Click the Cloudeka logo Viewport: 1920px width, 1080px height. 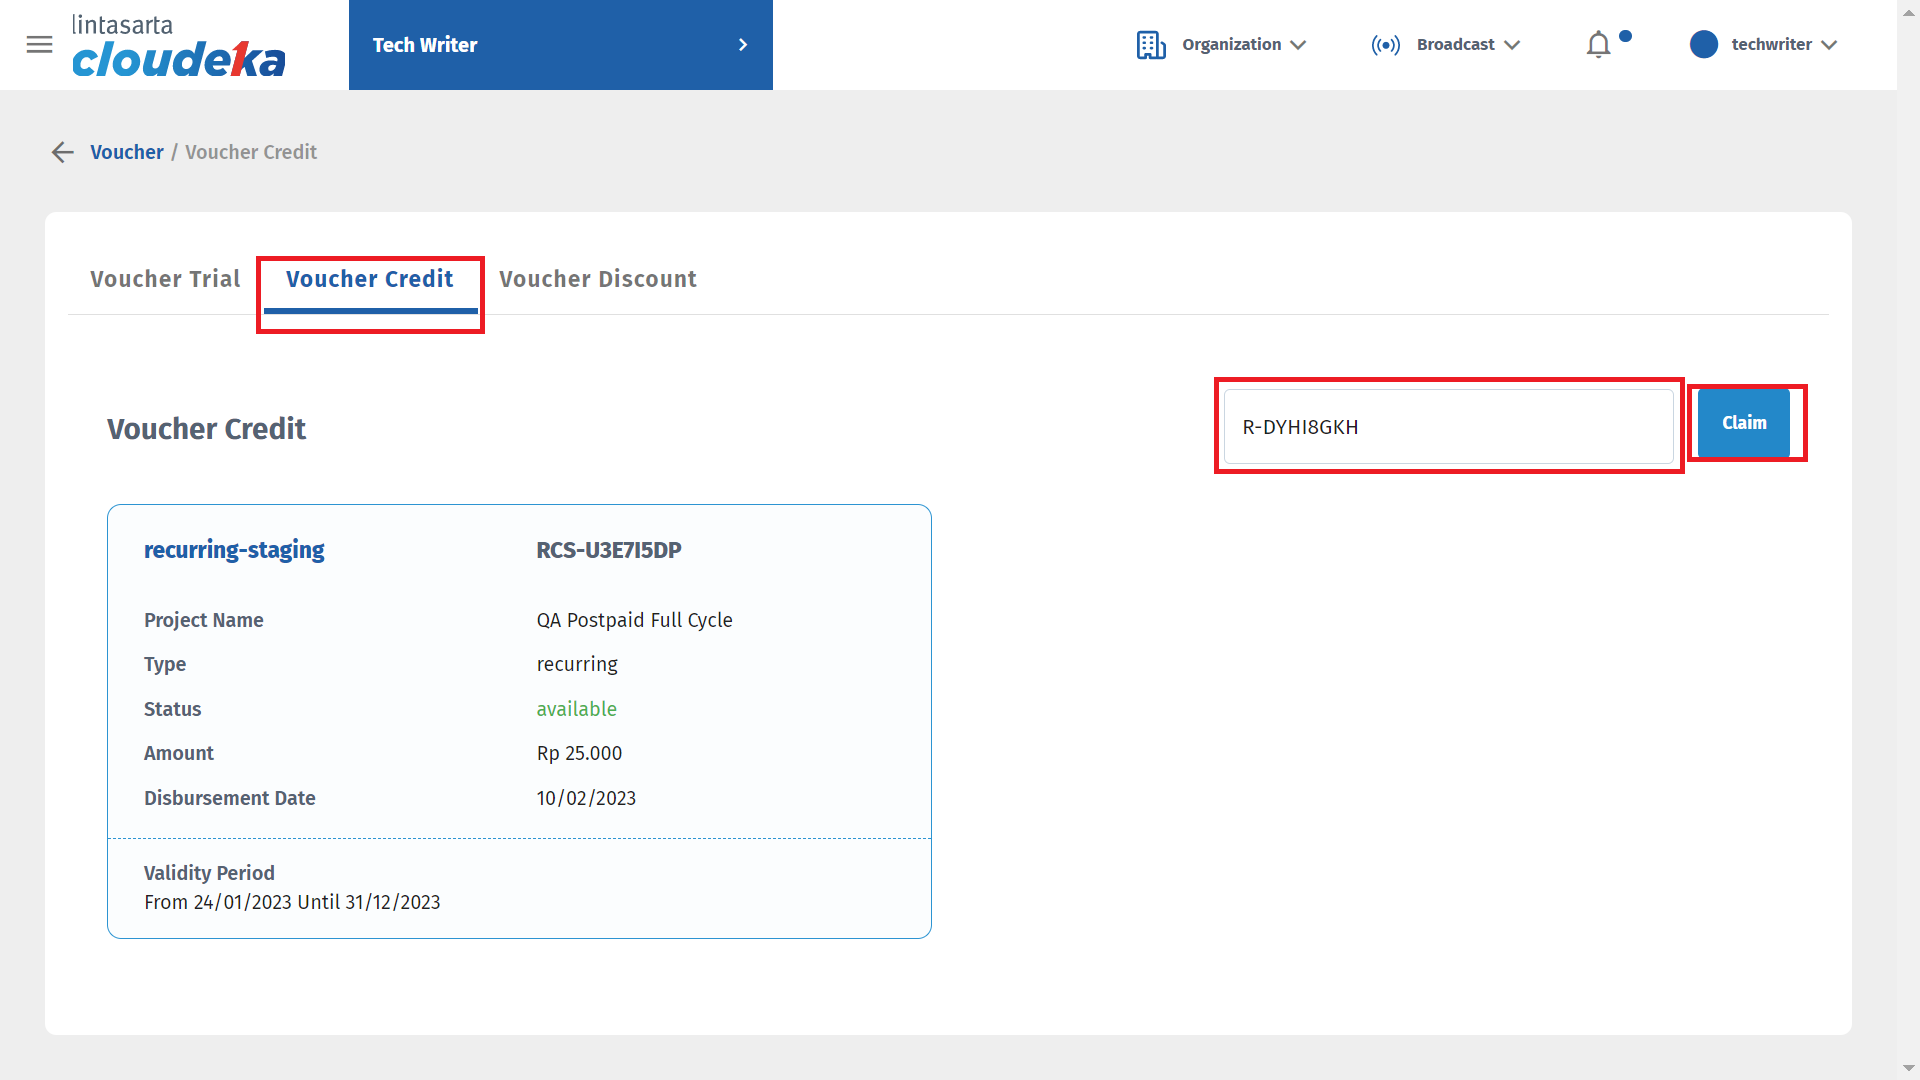pos(178,46)
